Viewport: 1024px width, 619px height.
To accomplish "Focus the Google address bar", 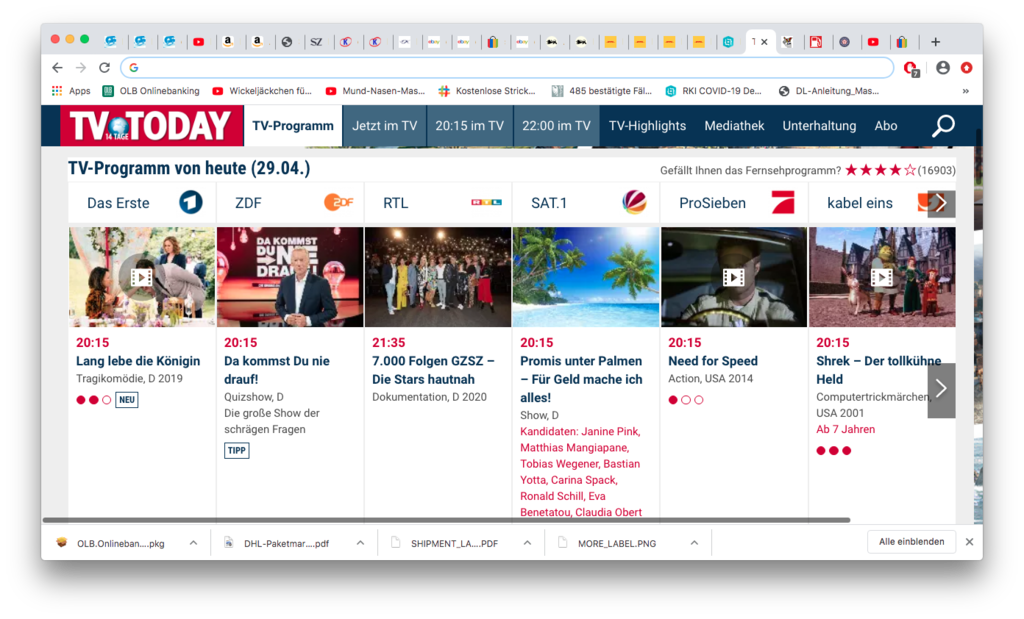I will (507, 67).
